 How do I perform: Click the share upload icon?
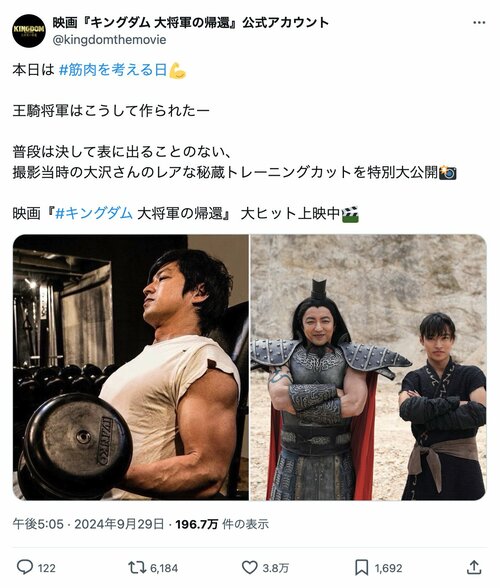point(474,567)
